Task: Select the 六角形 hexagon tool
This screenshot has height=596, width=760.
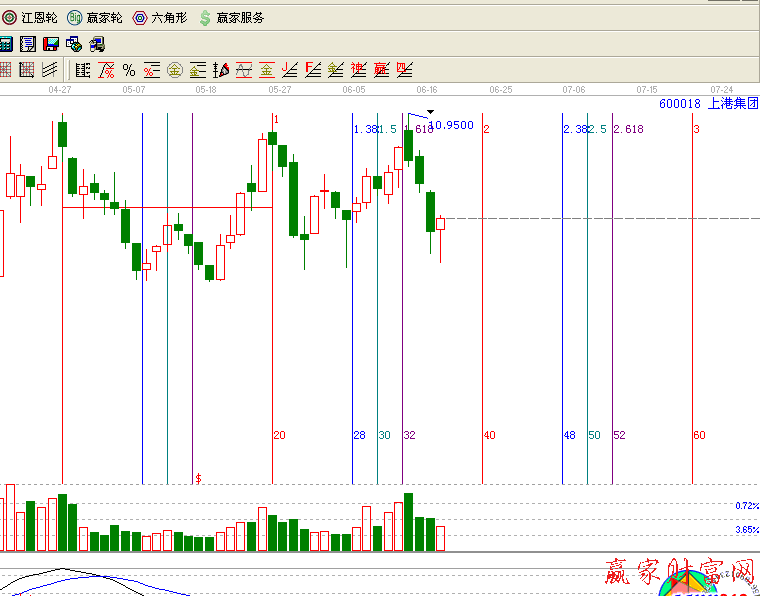Action: 160,18
